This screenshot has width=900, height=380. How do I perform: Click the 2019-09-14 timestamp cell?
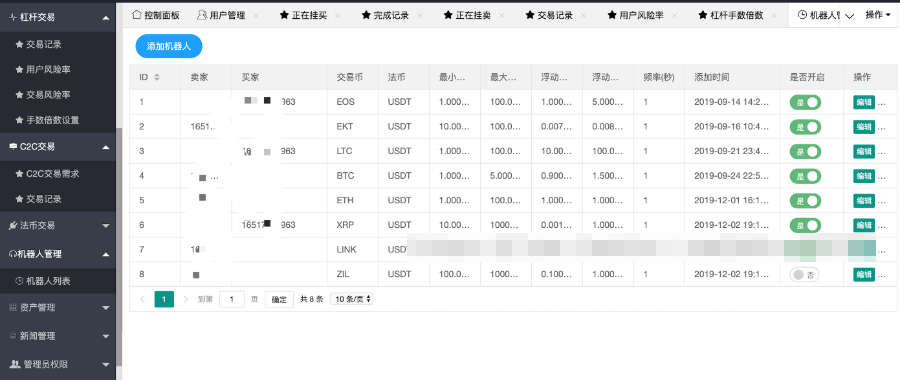pyautogui.click(x=731, y=102)
